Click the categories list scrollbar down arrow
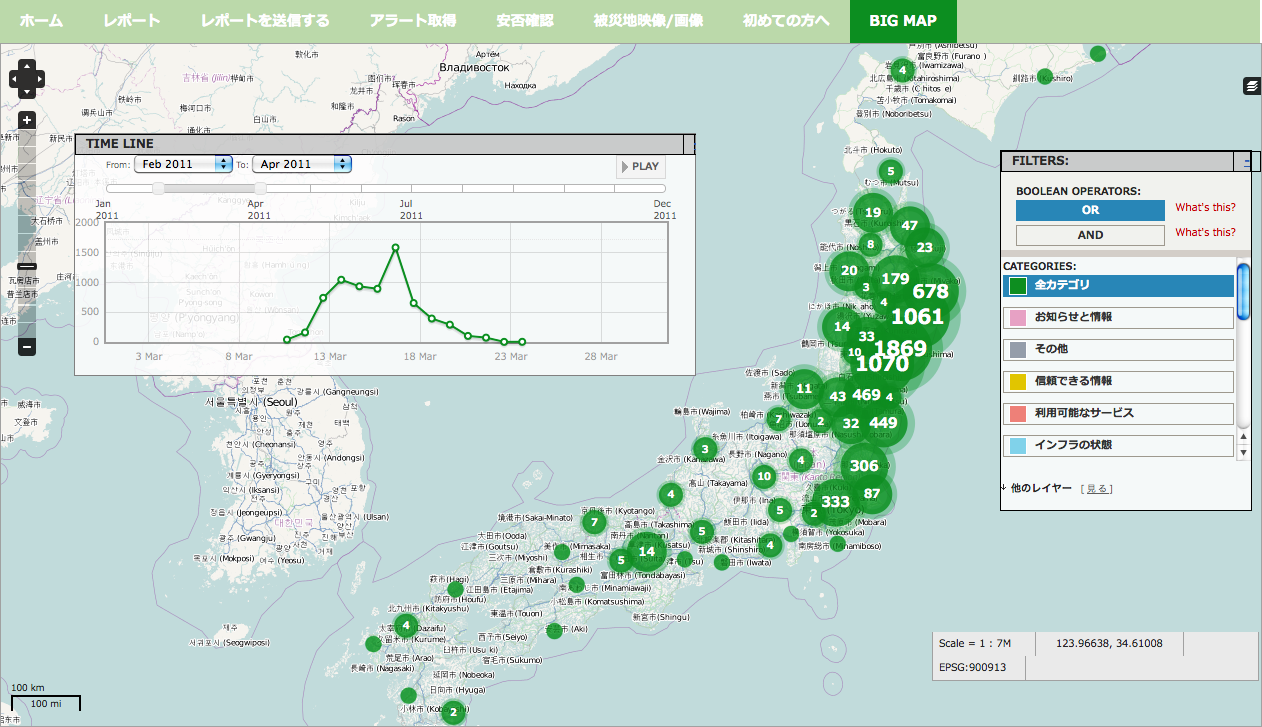Viewport: 1262px width, 727px height. point(1244,452)
